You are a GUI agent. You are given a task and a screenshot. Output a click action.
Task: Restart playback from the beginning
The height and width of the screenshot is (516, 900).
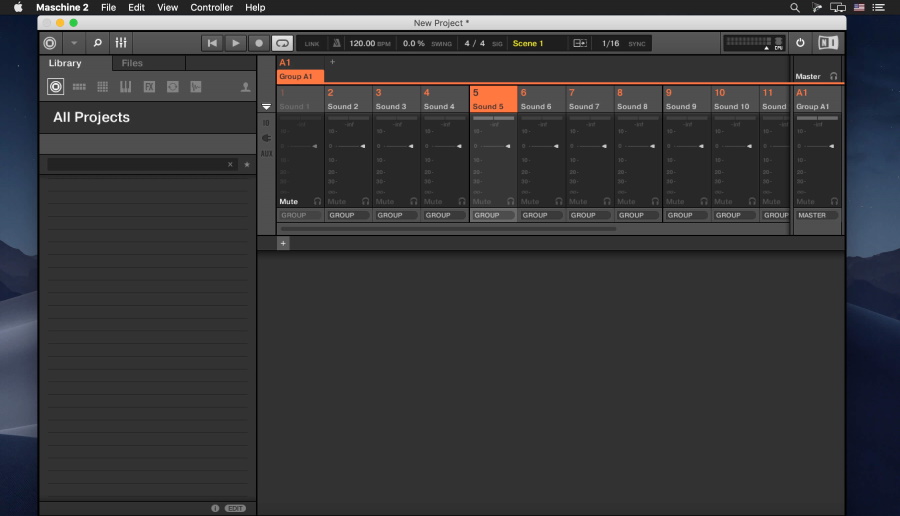pos(212,43)
